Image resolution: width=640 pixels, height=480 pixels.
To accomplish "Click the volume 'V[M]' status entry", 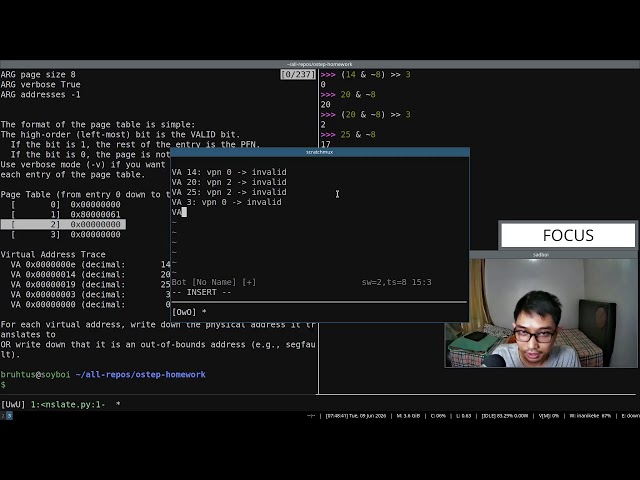I will [549, 416].
